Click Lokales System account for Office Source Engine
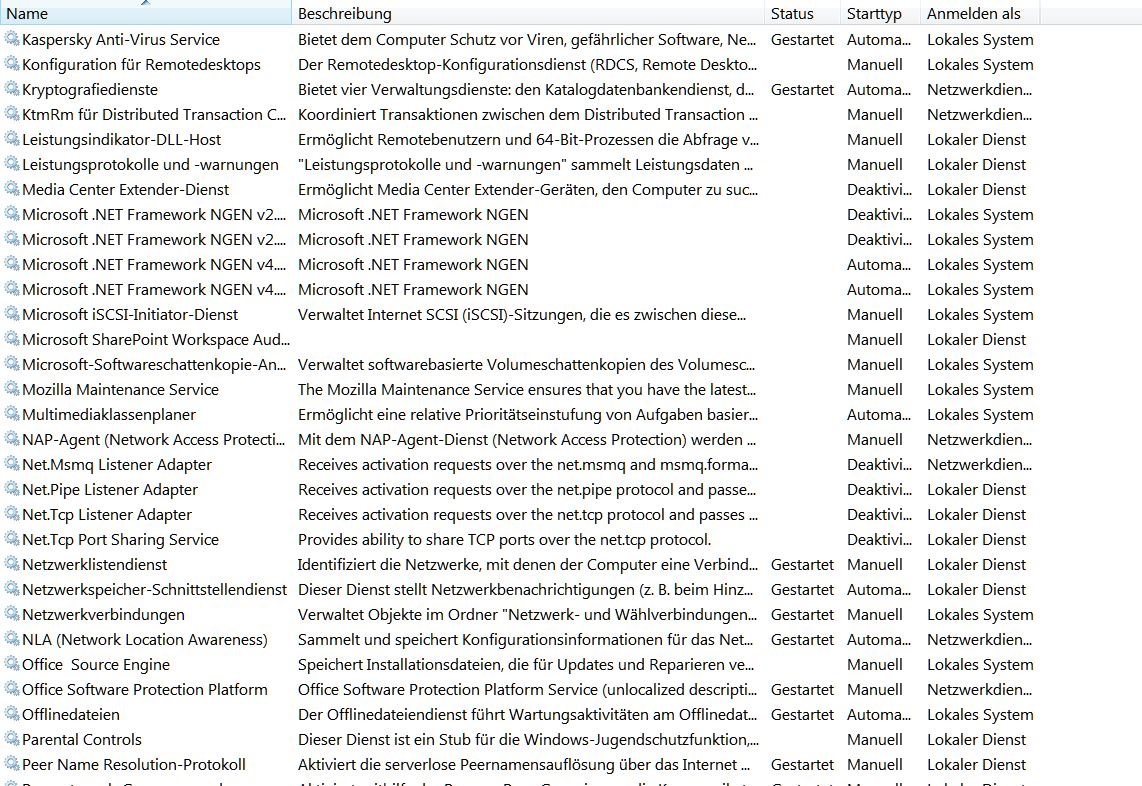Screen dimensions: 1142x786 (980, 664)
